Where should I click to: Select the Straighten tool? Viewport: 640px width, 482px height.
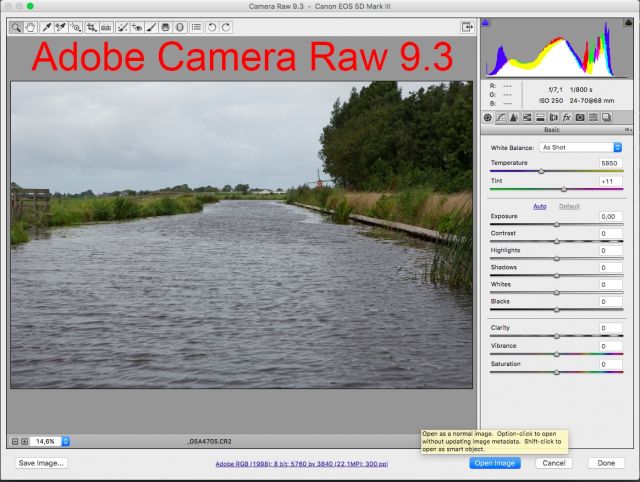click(x=106, y=27)
